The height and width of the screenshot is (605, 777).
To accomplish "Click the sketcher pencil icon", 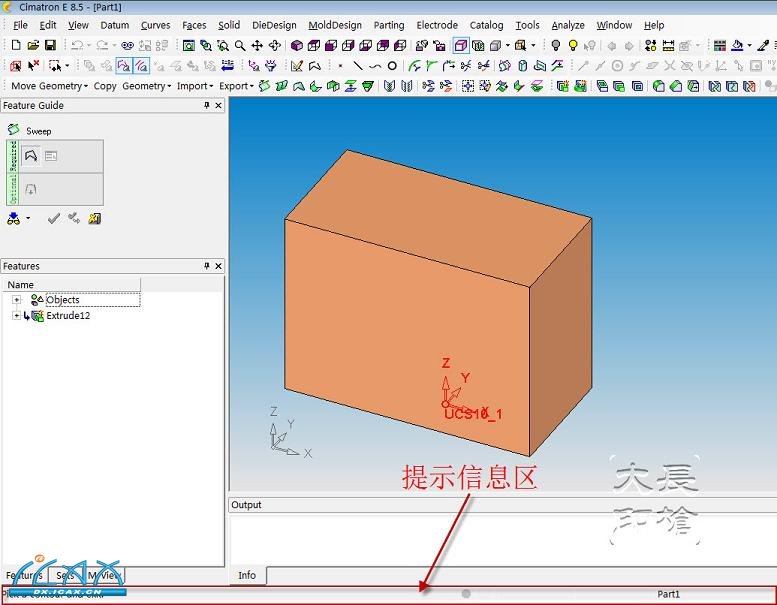I will pos(297,66).
